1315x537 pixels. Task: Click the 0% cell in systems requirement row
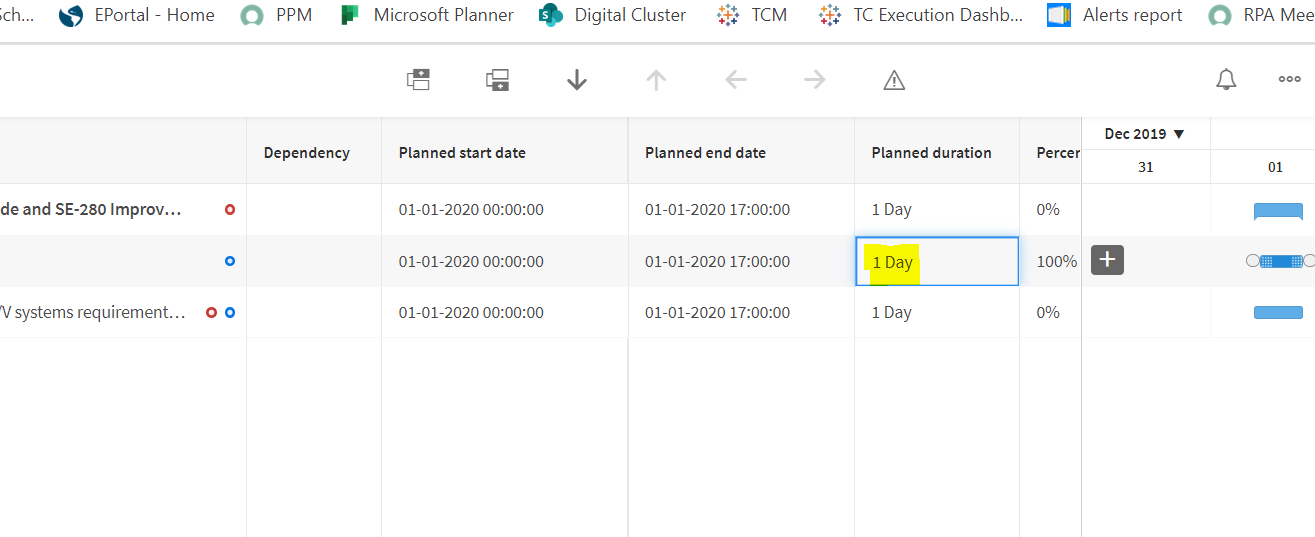coord(1048,312)
